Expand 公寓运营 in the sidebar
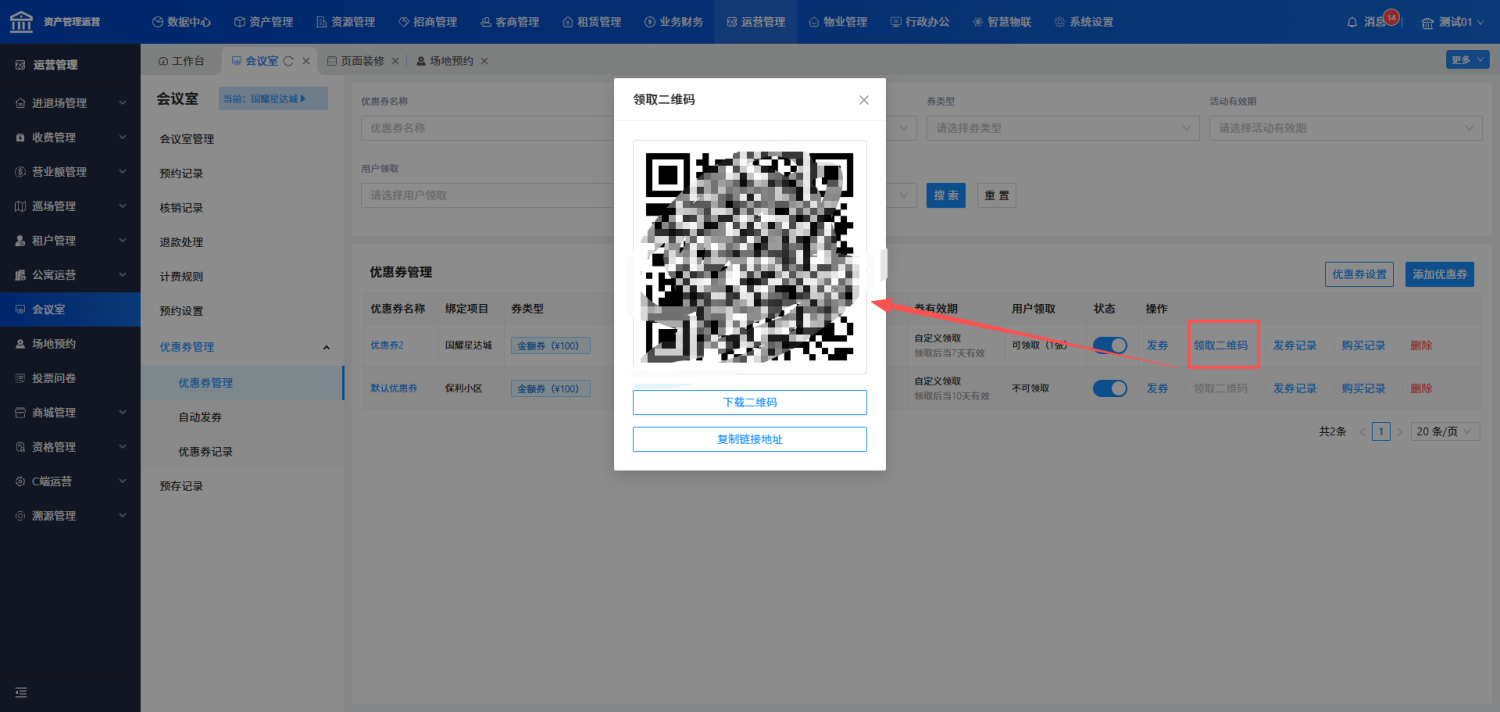The height and width of the screenshot is (712, 1500). point(70,275)
